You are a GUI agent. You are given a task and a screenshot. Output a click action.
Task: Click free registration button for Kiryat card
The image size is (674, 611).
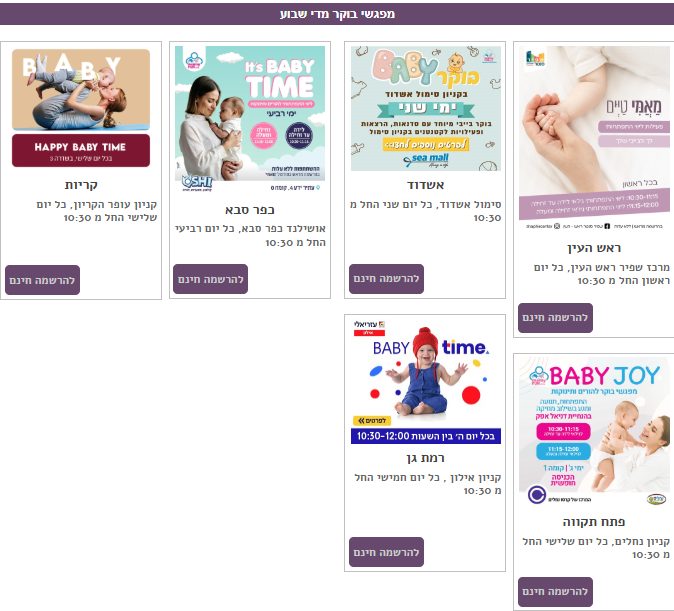pos(43,280)
